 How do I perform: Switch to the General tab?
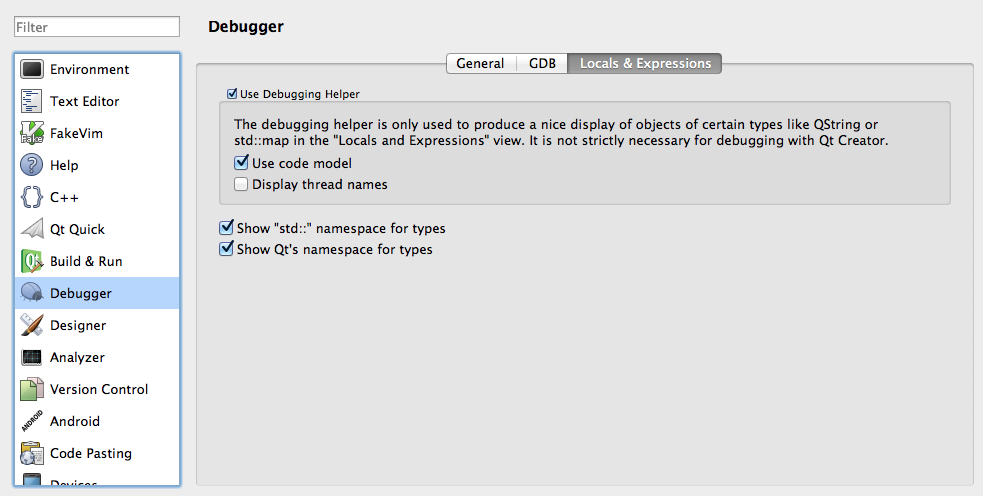(480, 63)
